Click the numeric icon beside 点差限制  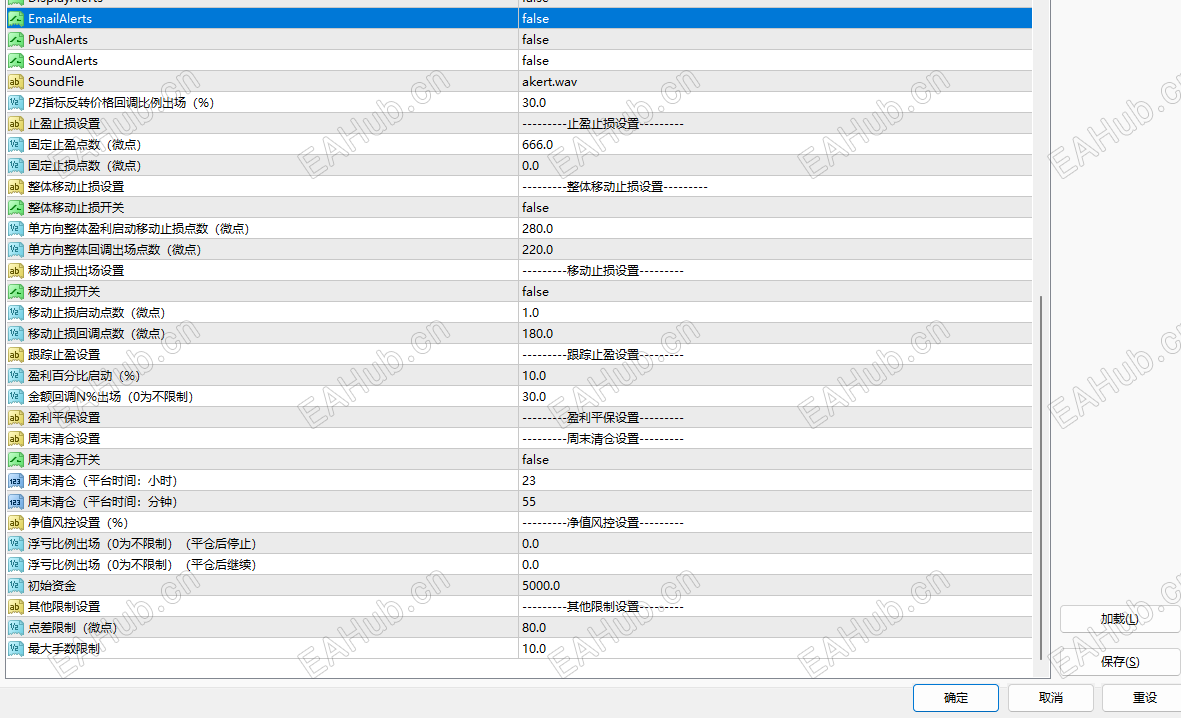pyautogui.click(x=15, y=627)
